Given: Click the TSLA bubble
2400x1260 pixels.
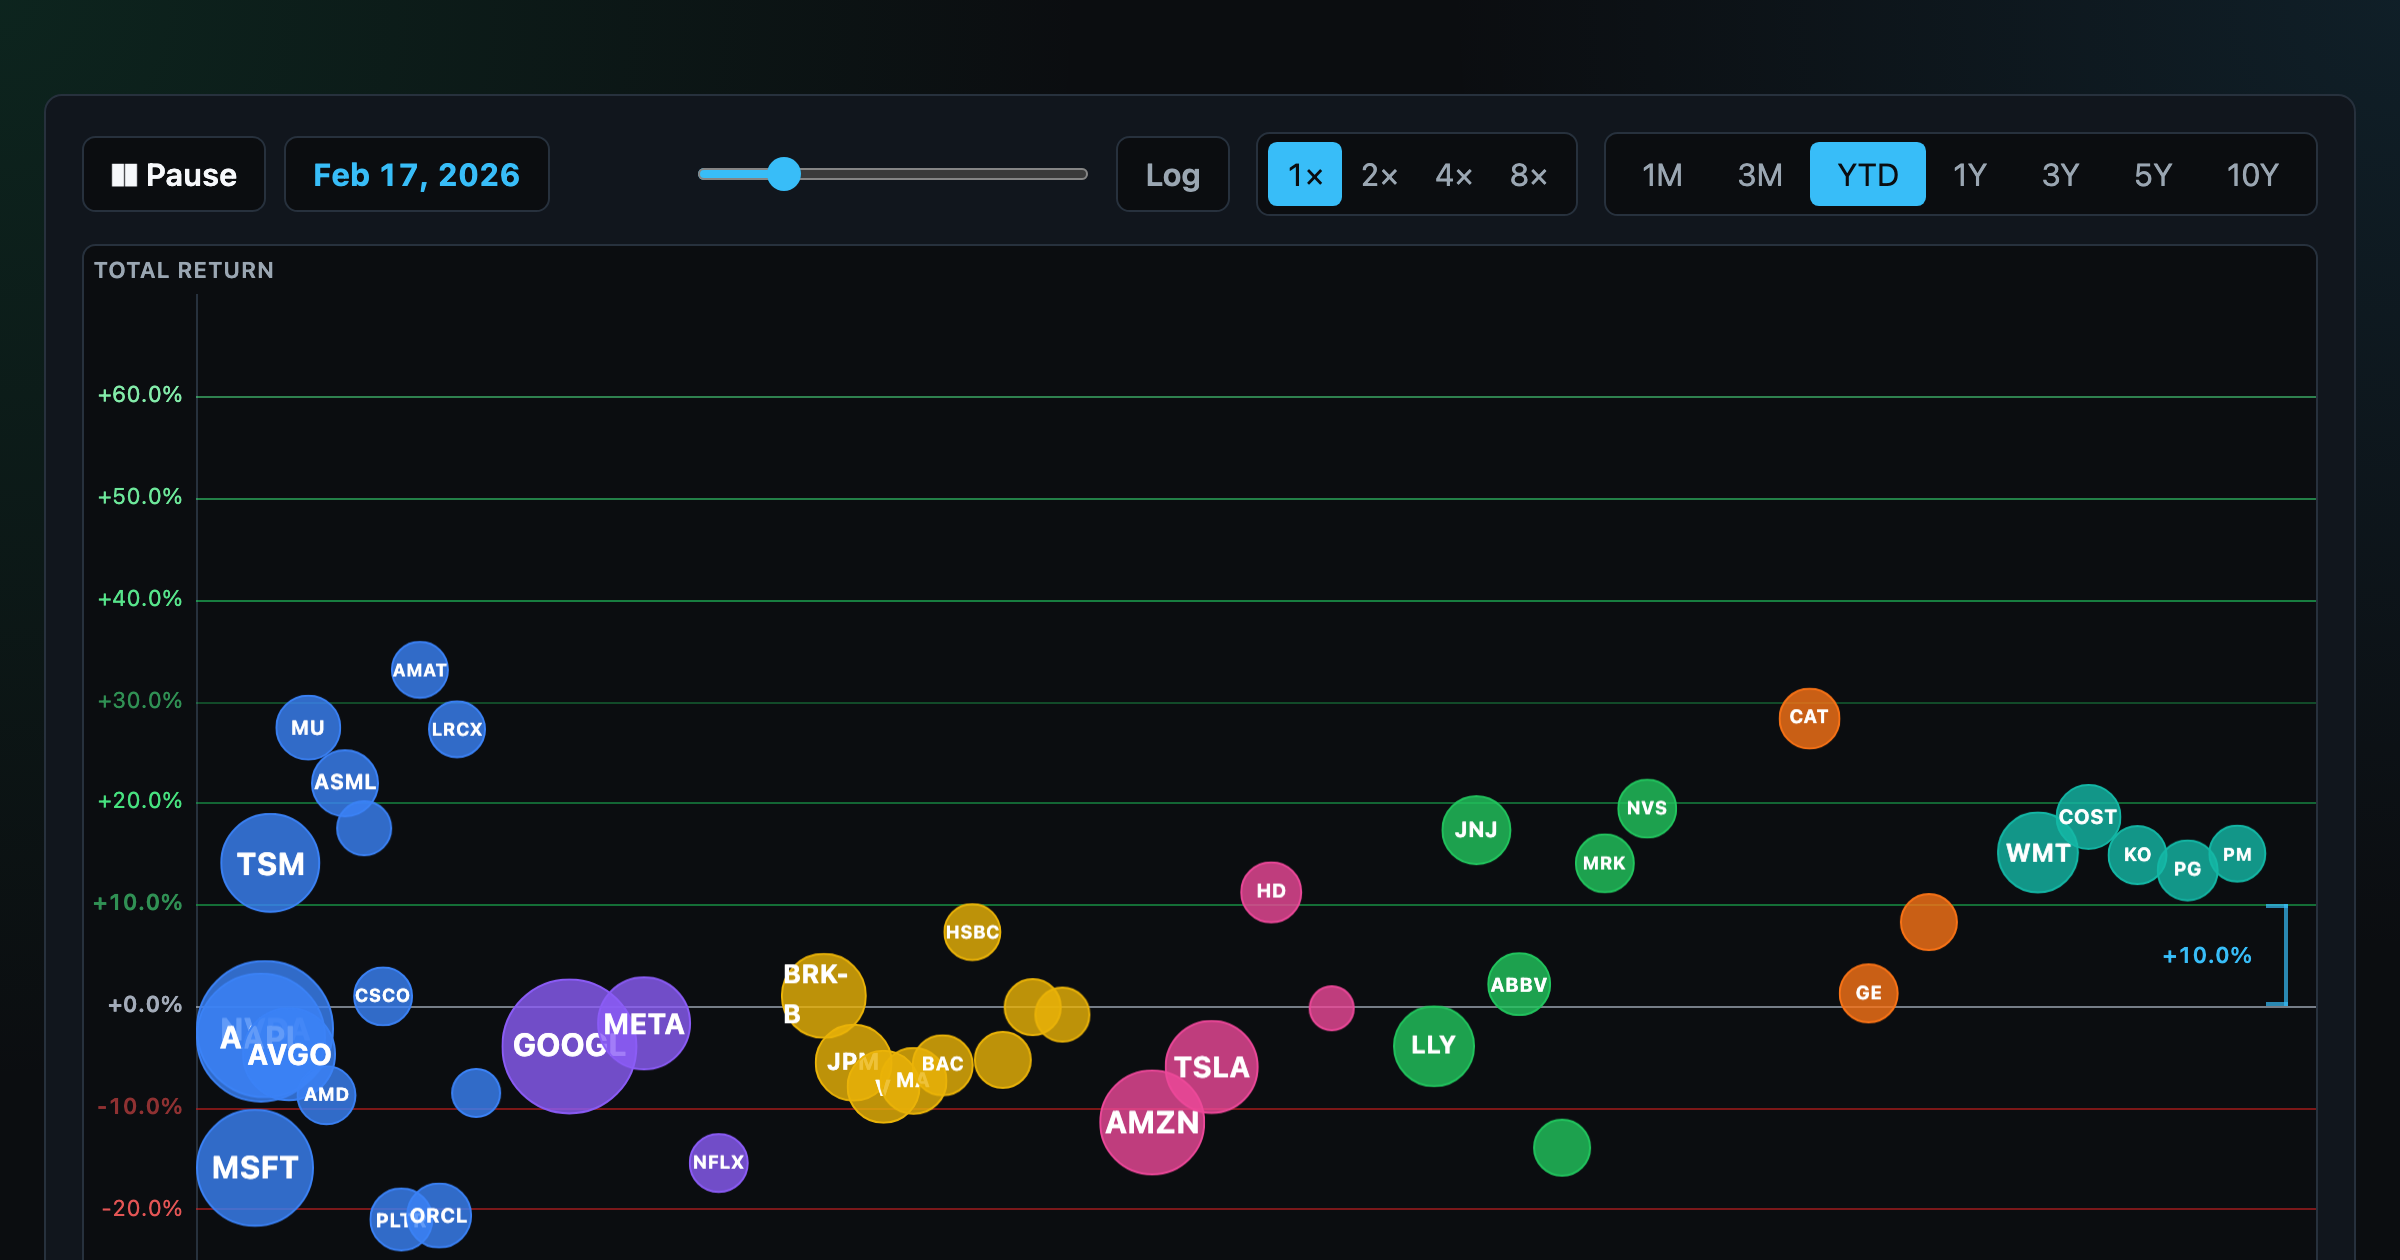Looking at the screenshot, I should pyautogui.click(x=1211, y=1067).
